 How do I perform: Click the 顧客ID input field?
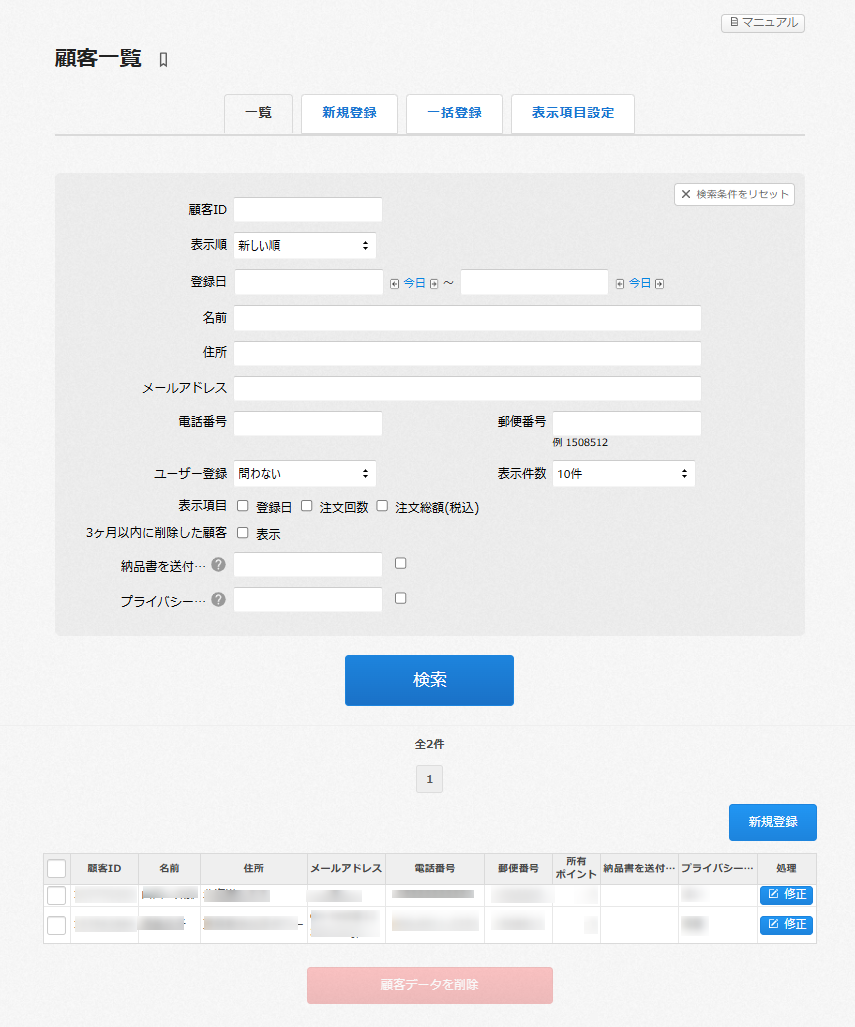[308, 210]
